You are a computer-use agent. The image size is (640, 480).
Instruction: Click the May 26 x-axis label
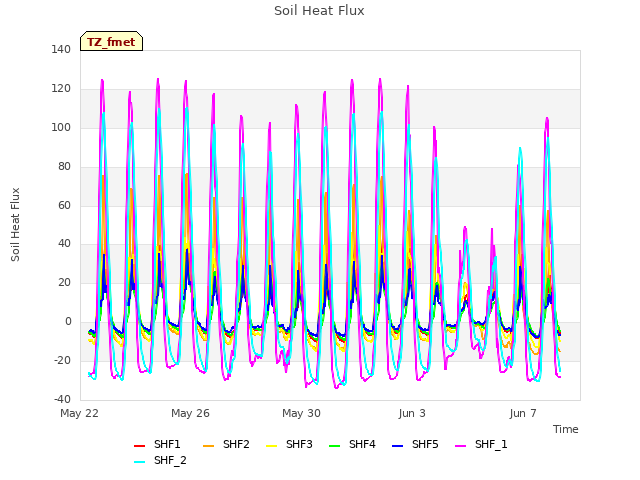click(190, 413)
